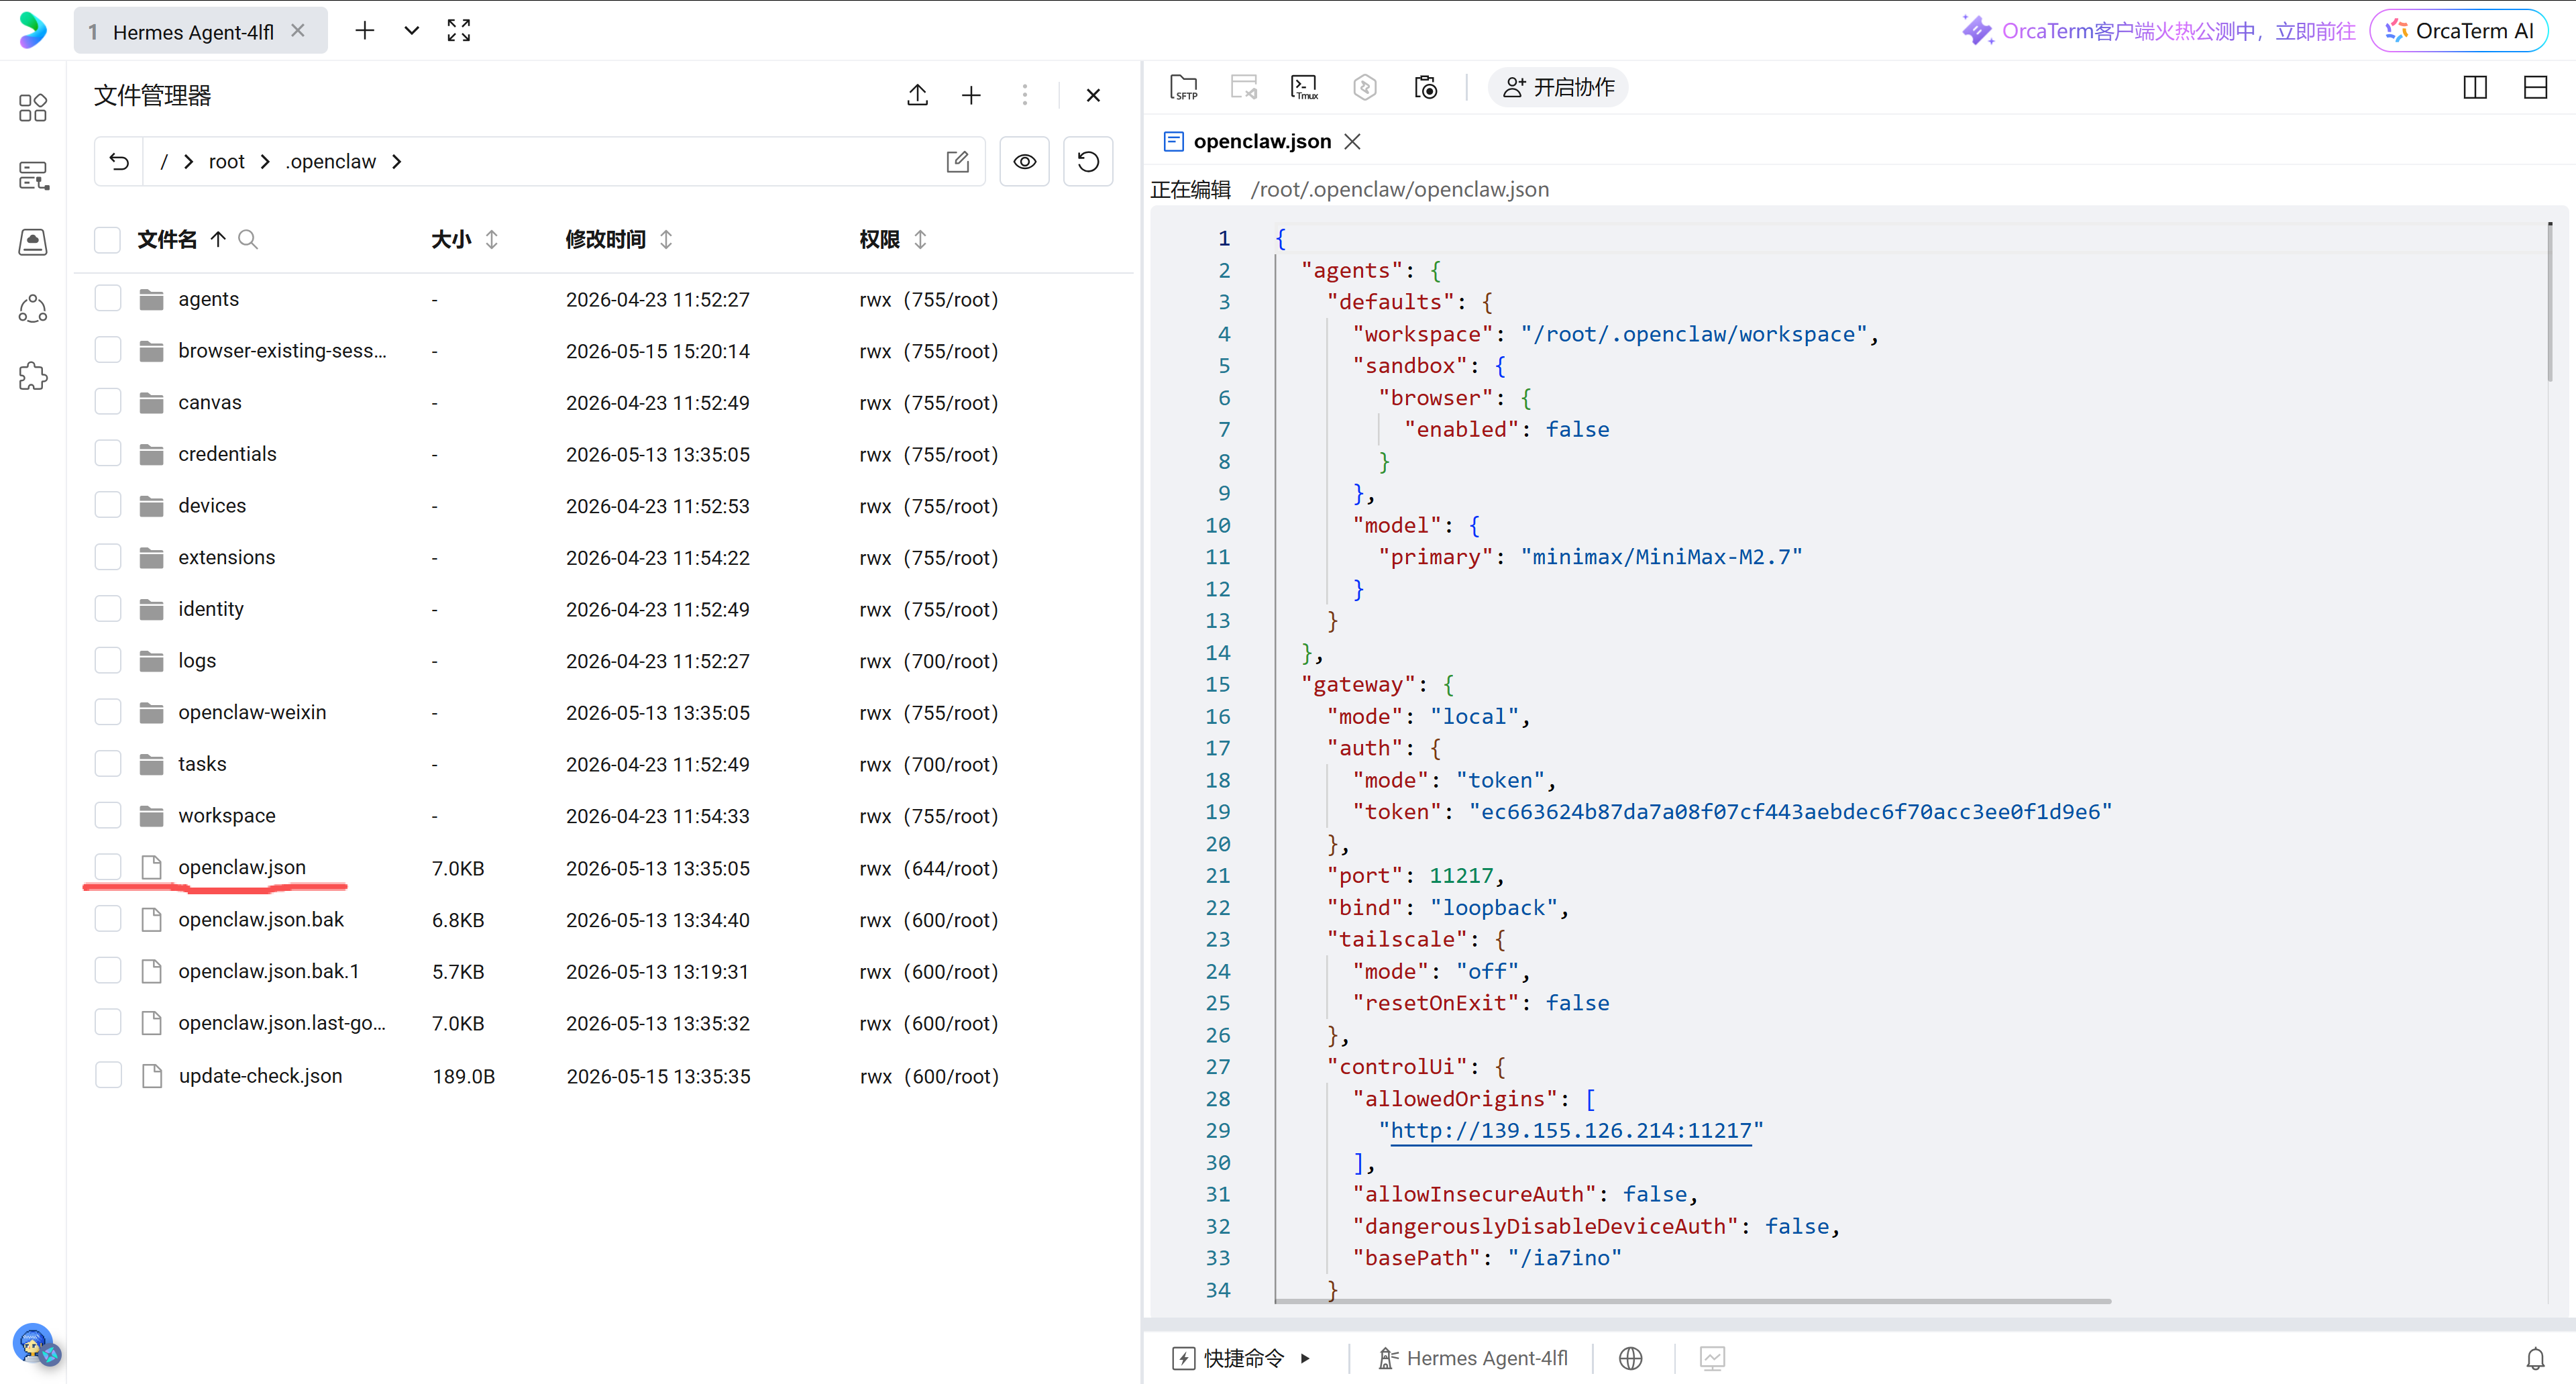Click the globe icon in the bottom bar
Screen dimensions: 2576x1384
(1630, 1358)
